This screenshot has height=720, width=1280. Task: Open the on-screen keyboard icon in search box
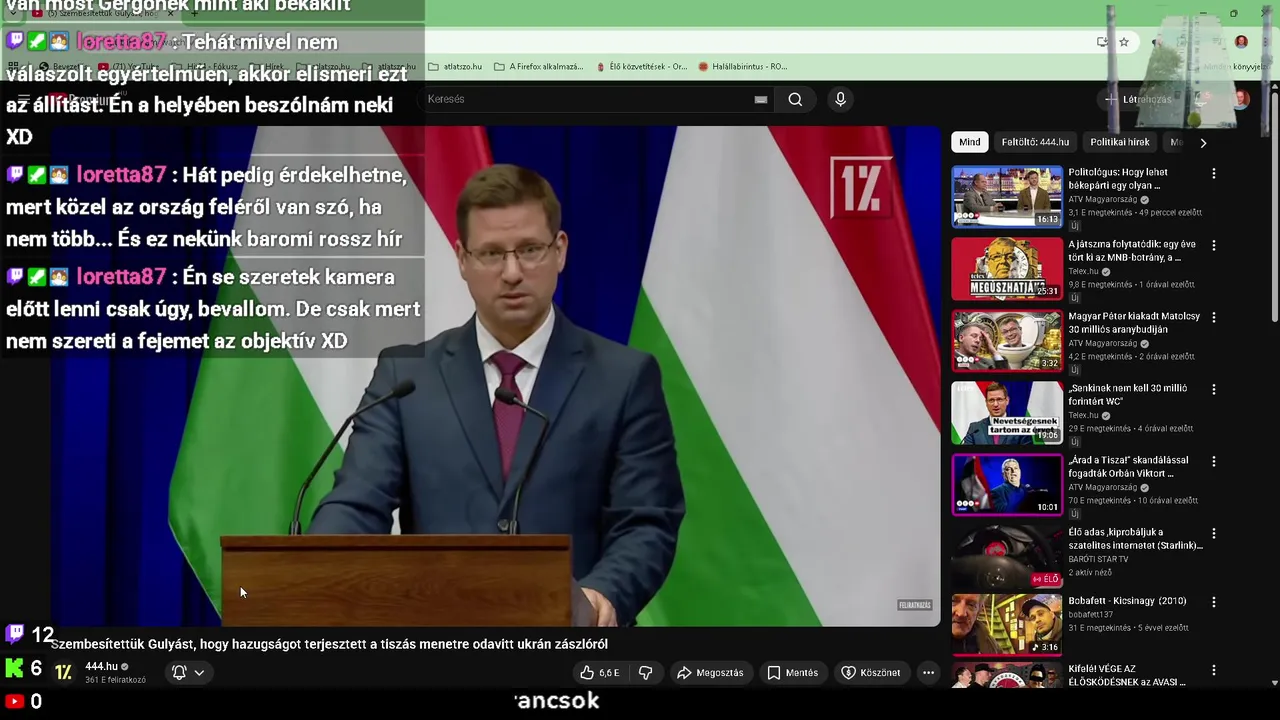[761, 99]
